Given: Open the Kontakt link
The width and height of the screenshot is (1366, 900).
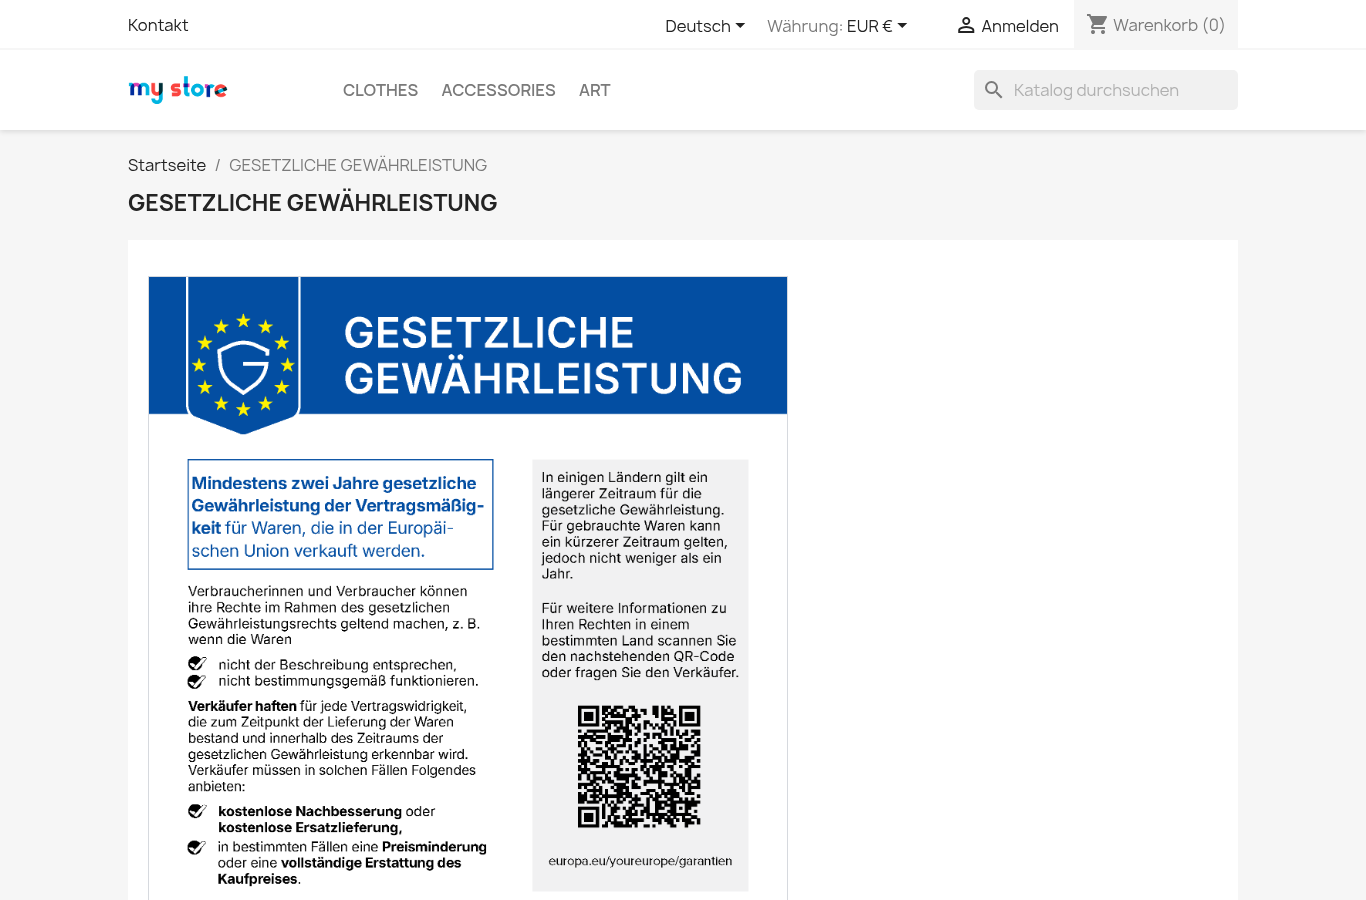Looking at the screenshot, I should click(158, 25).
